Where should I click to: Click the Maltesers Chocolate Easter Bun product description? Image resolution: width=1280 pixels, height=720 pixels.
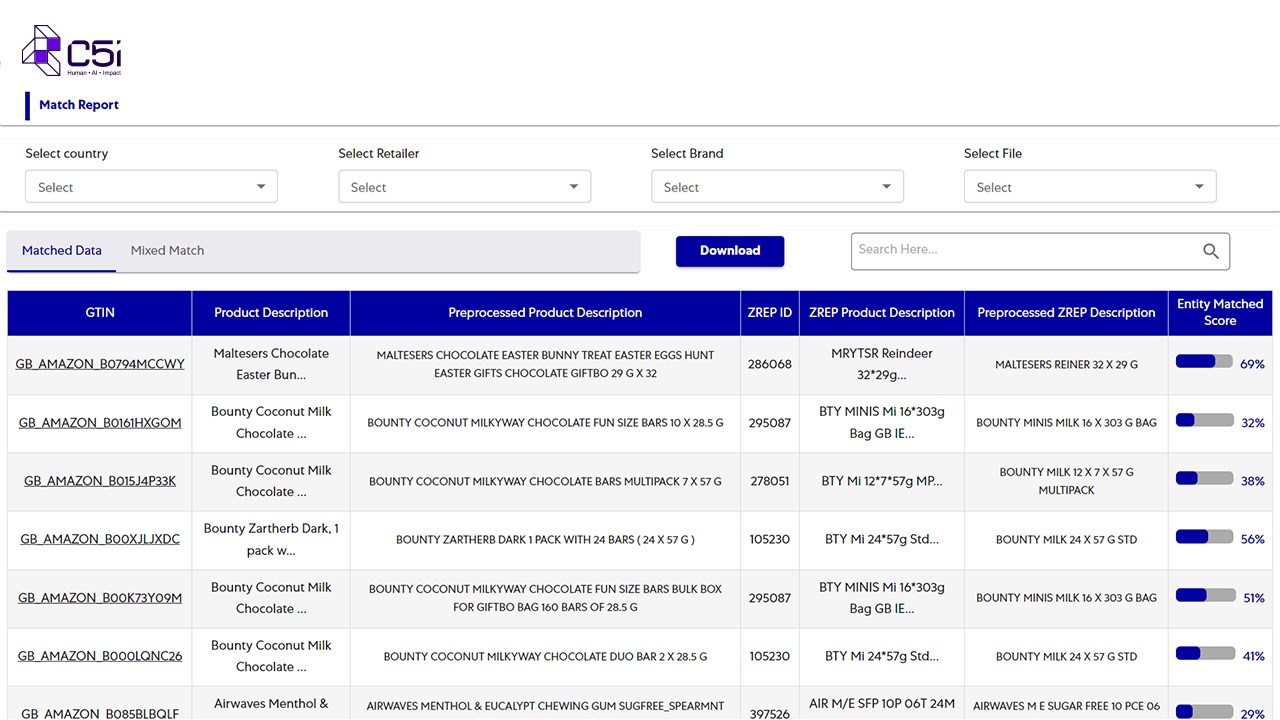[x=271, y=364]
